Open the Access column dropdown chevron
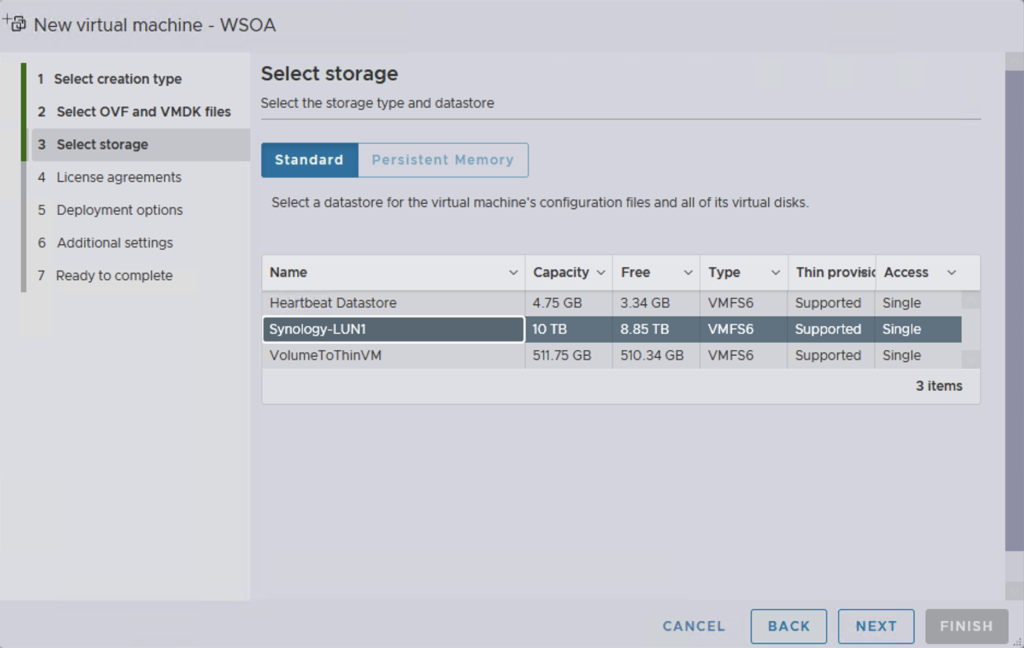This screenshot has width=1024, height=648. pyautogui.click(x=951, y=273)
